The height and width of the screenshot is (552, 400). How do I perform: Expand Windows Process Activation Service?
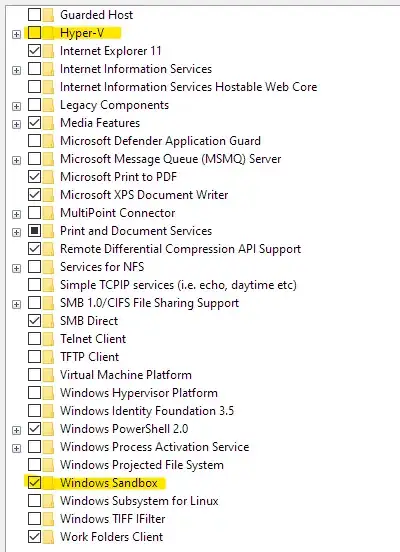point(16,448)
